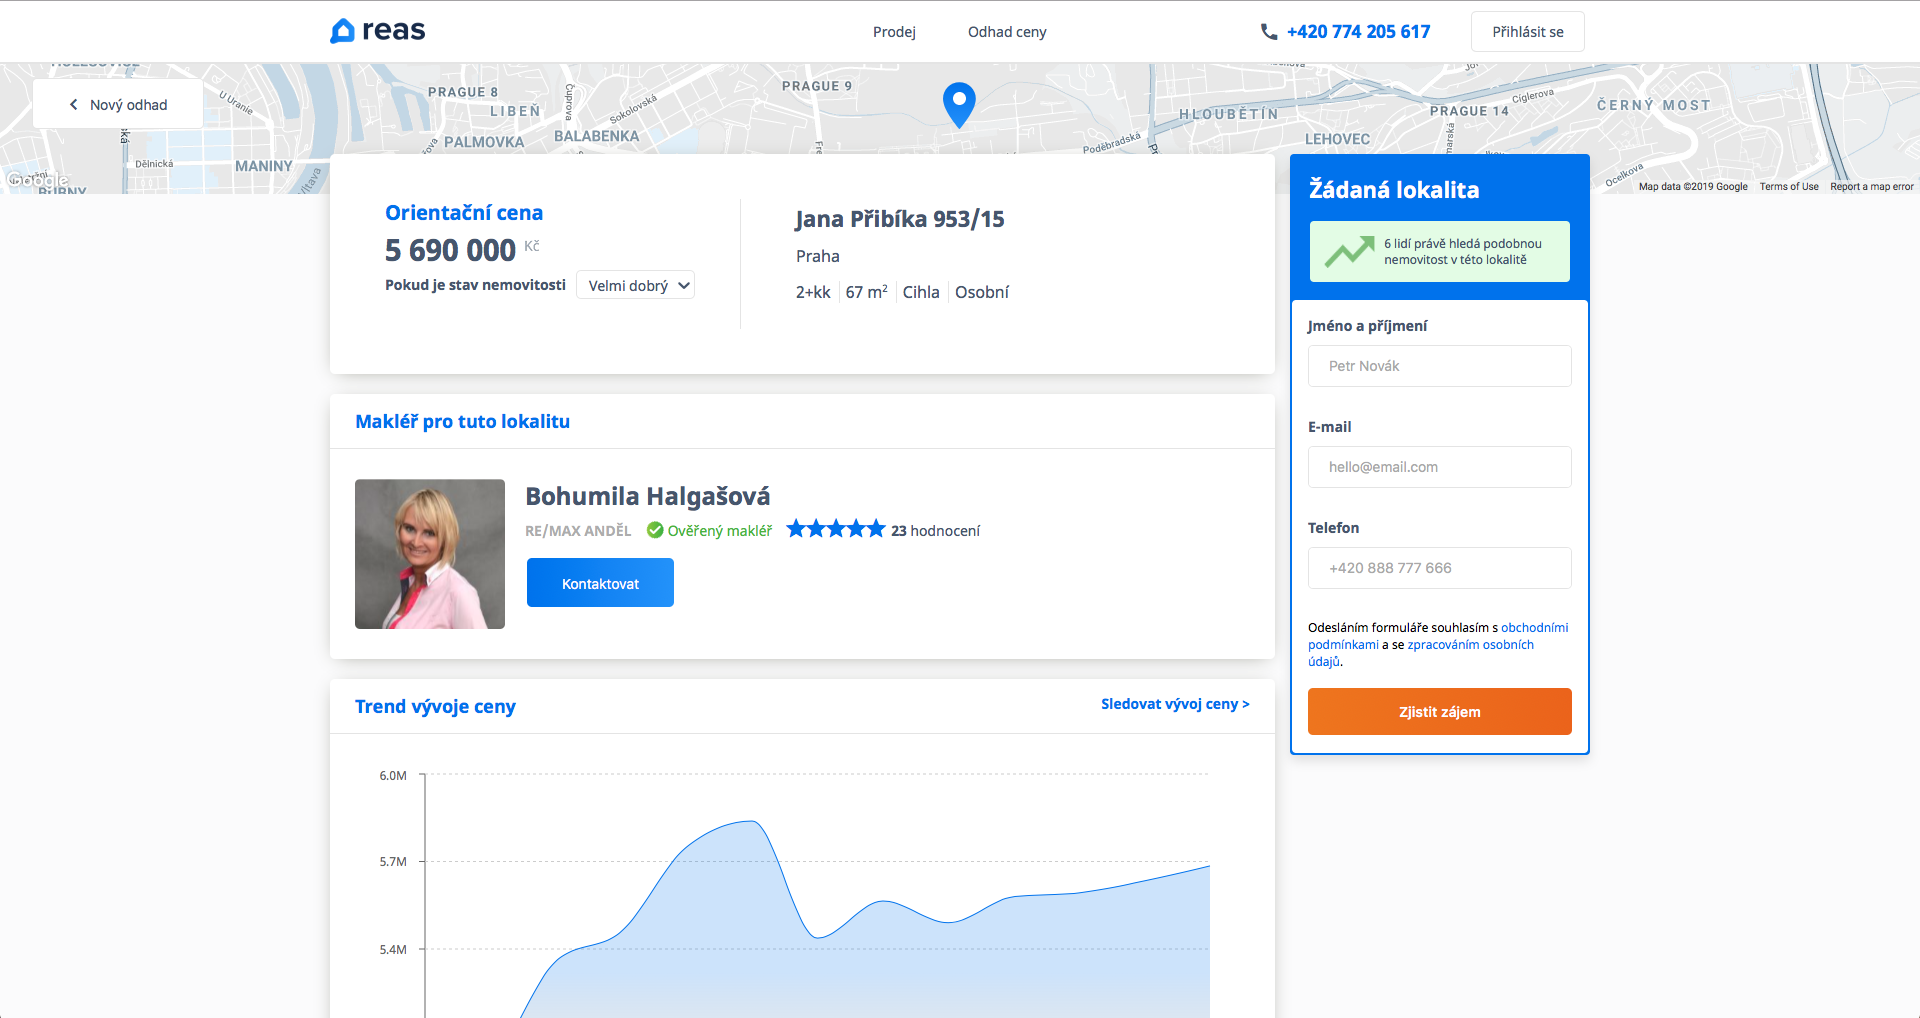Click the Ověřený makléř label
Image resolution: width=1920 pixels, height=1018 pixels.
point(720,531)
